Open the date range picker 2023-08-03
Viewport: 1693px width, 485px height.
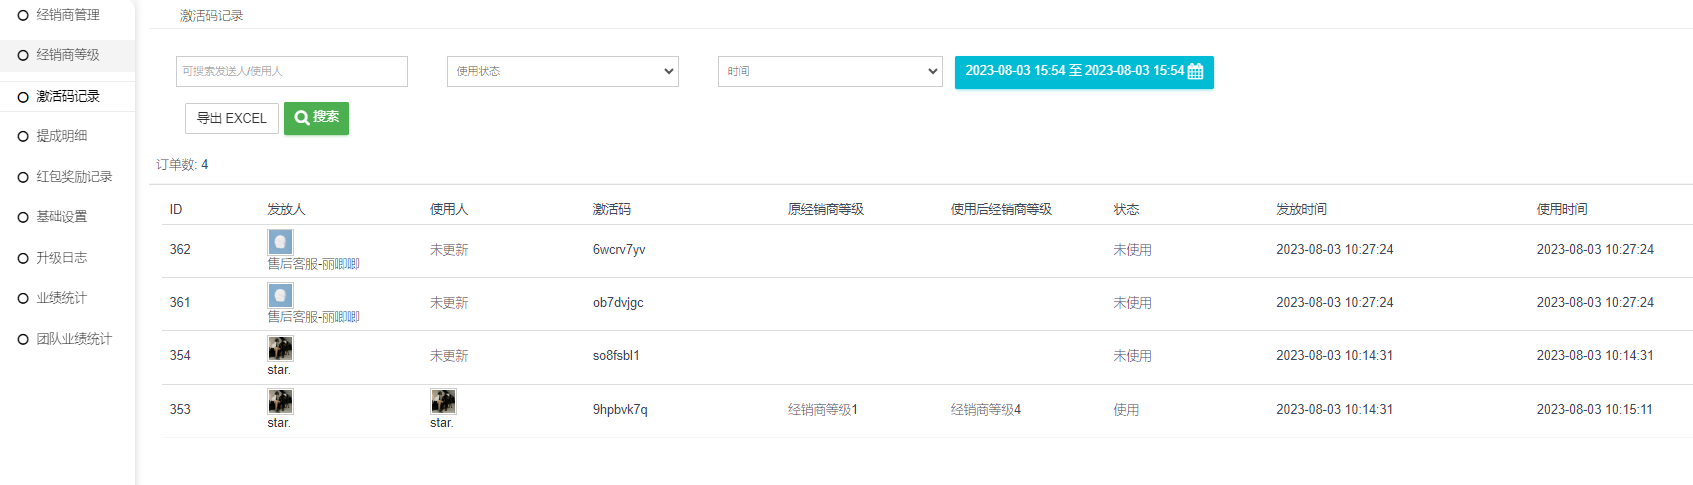[1073, 72]
